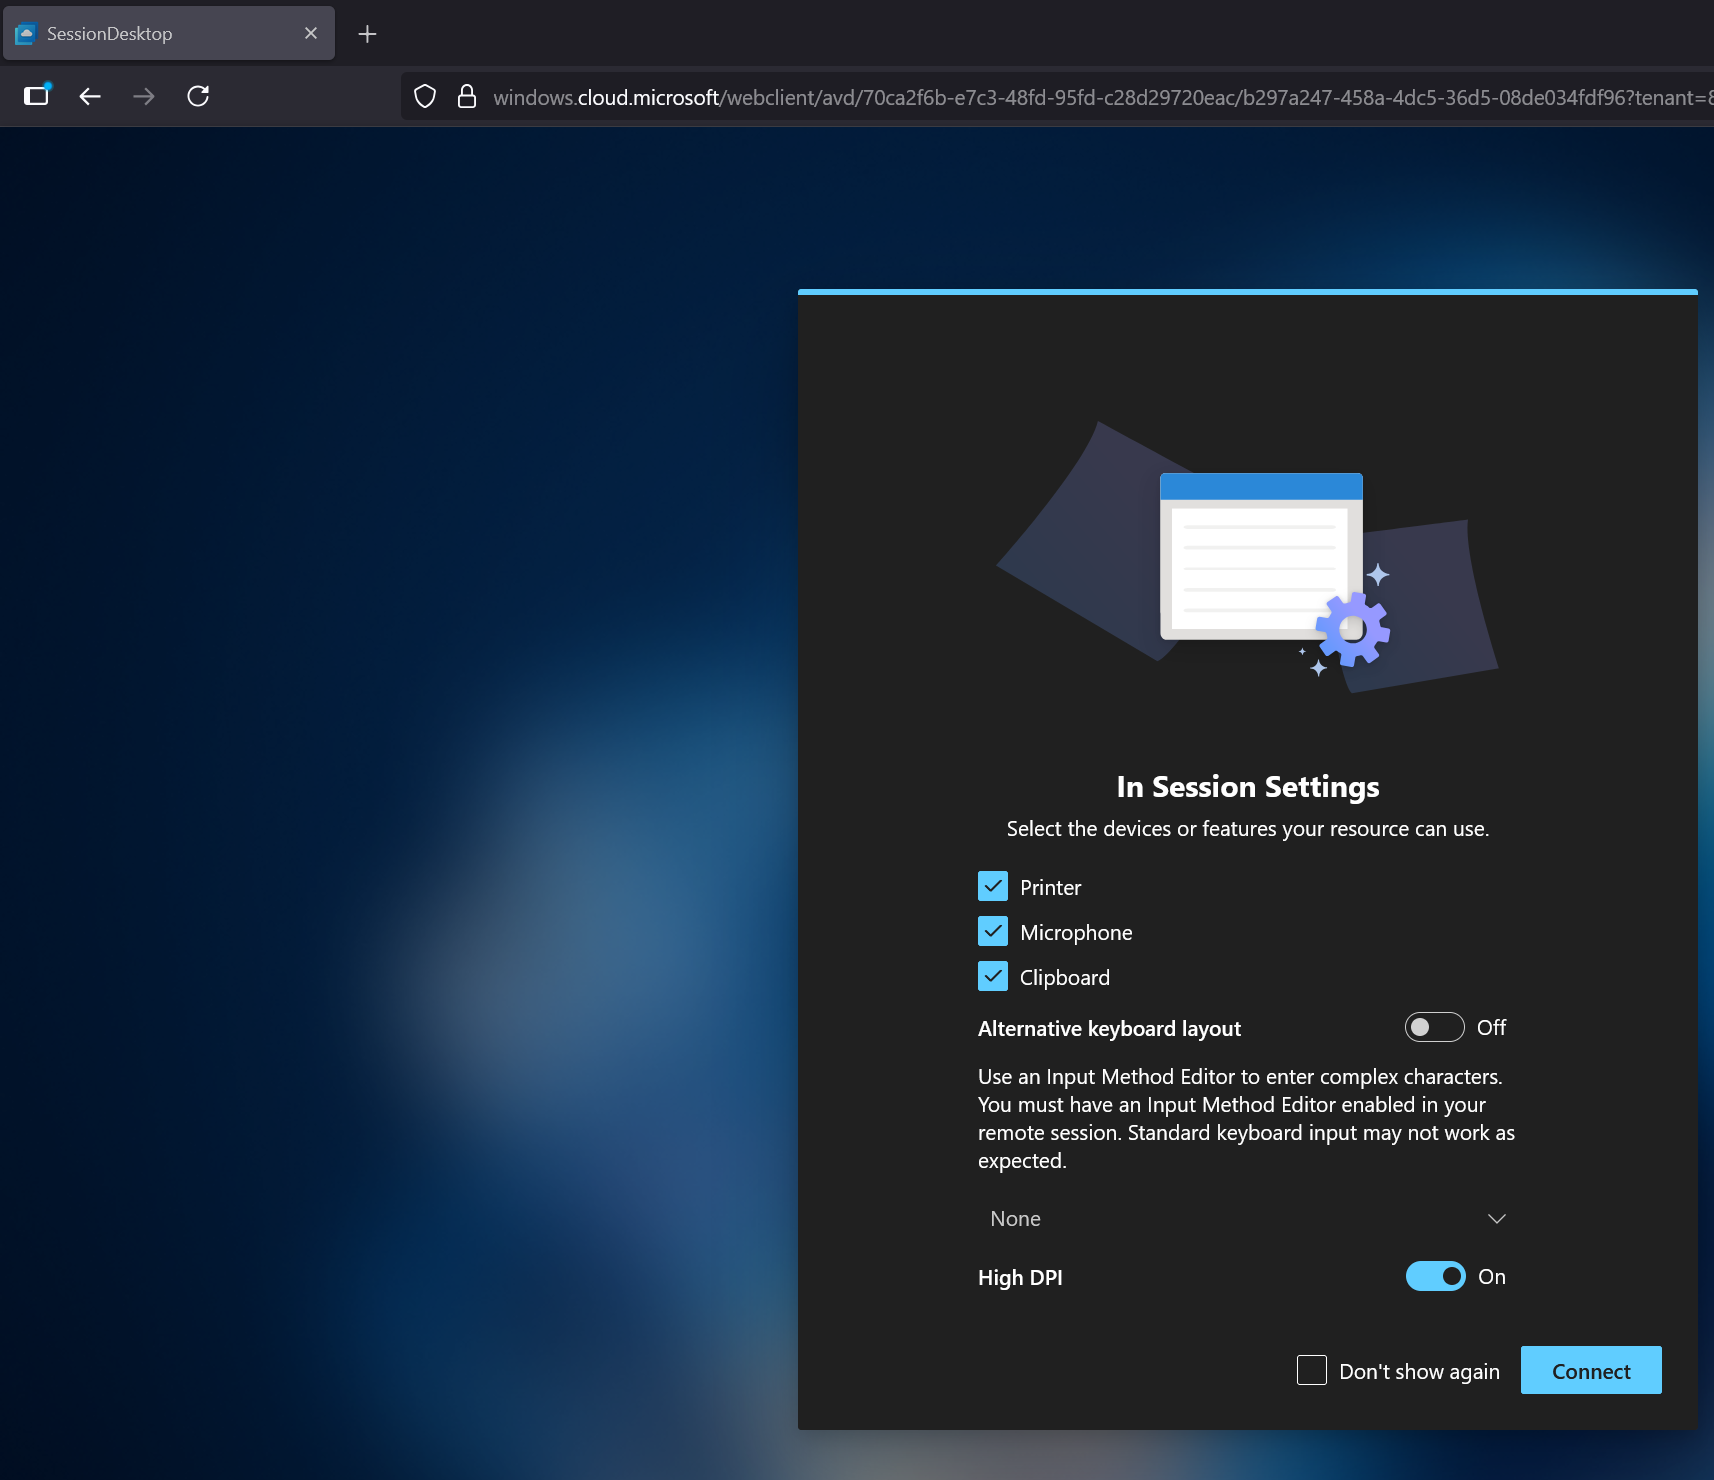Screen dimensions: 1714x1480
Task: Click the site security padlock icon
Action: (466, 96)
